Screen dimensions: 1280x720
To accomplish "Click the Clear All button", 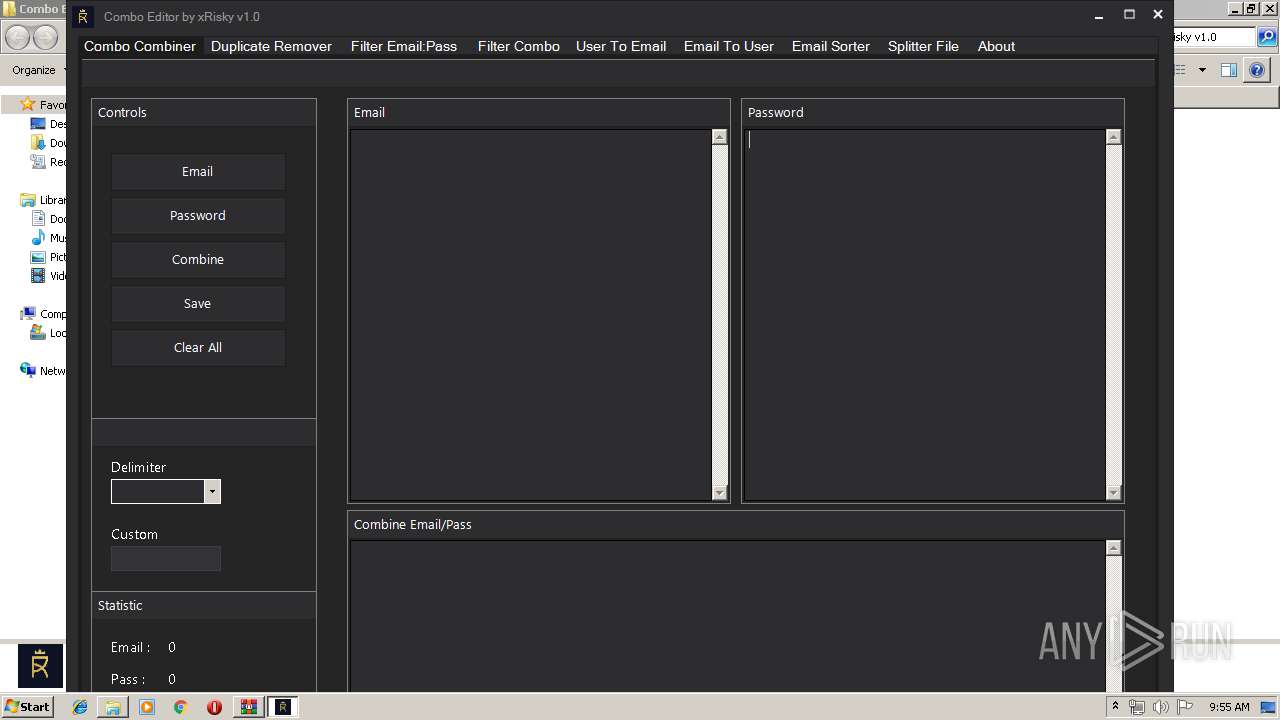I will coord(198,348).
